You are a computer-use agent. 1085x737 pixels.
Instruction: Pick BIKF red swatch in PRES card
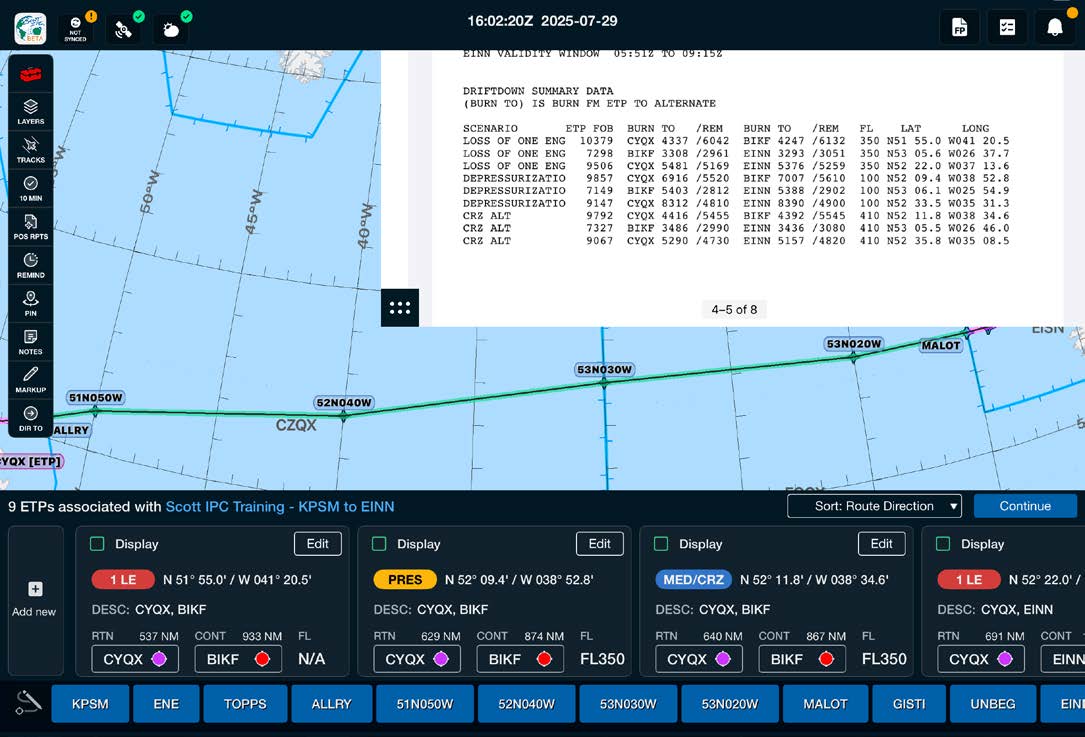click(544, 659)
